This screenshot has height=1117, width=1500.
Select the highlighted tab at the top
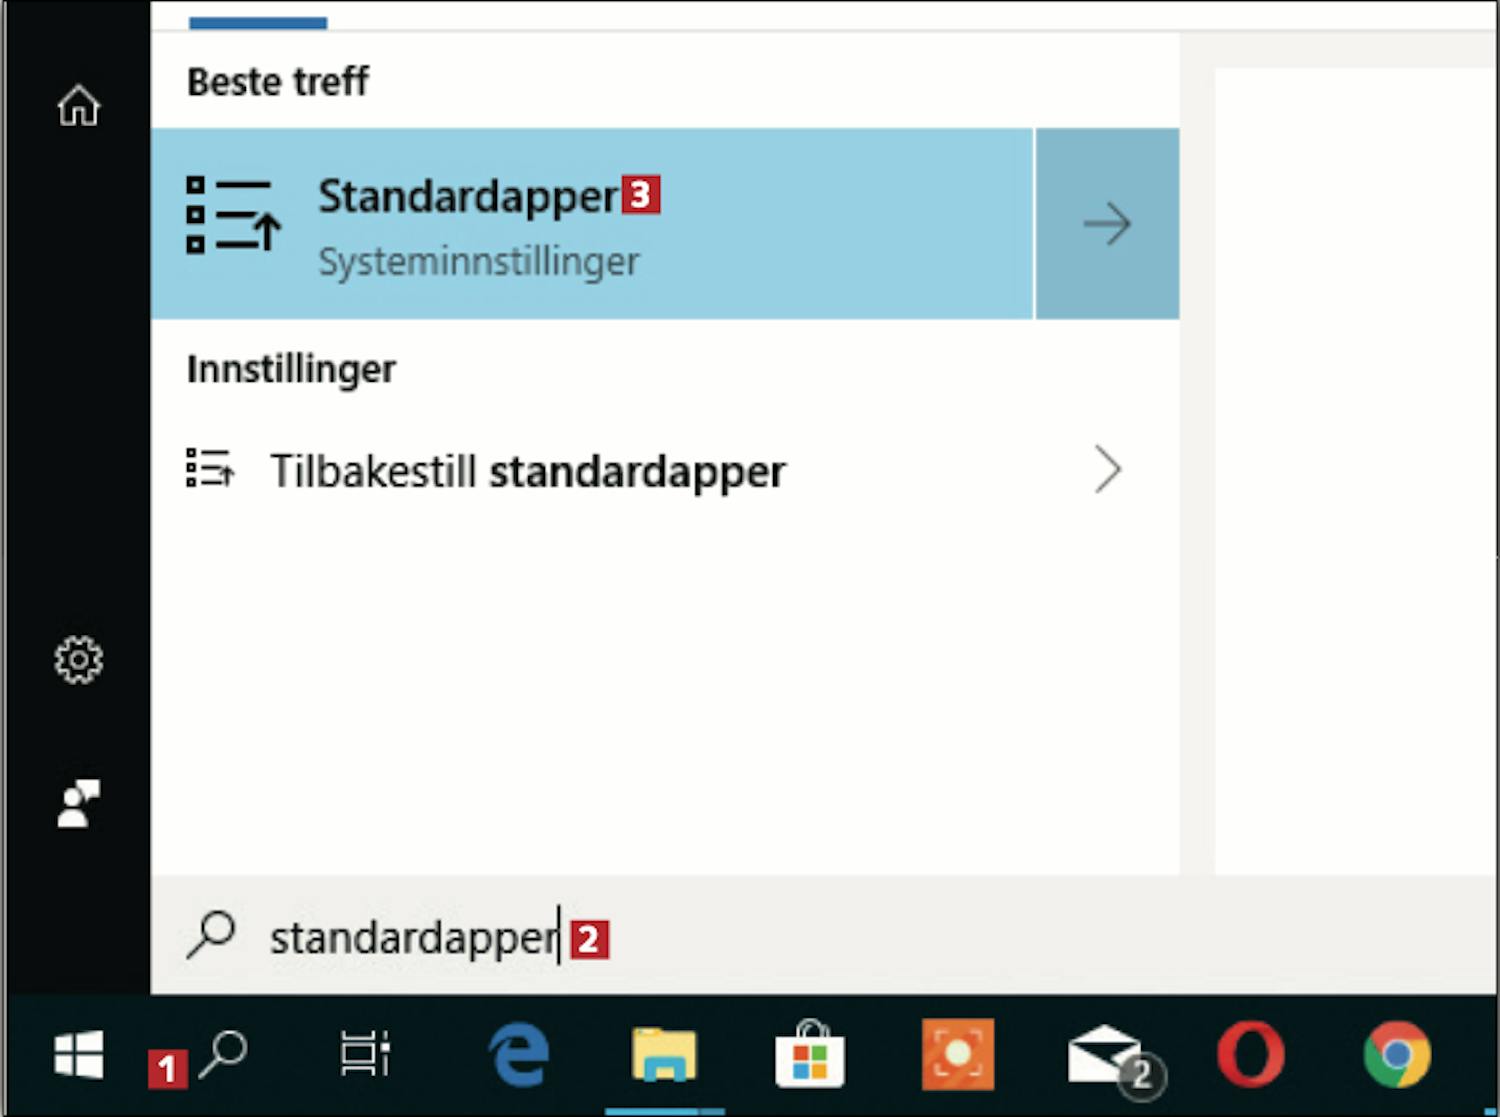(x=258, y=22)
